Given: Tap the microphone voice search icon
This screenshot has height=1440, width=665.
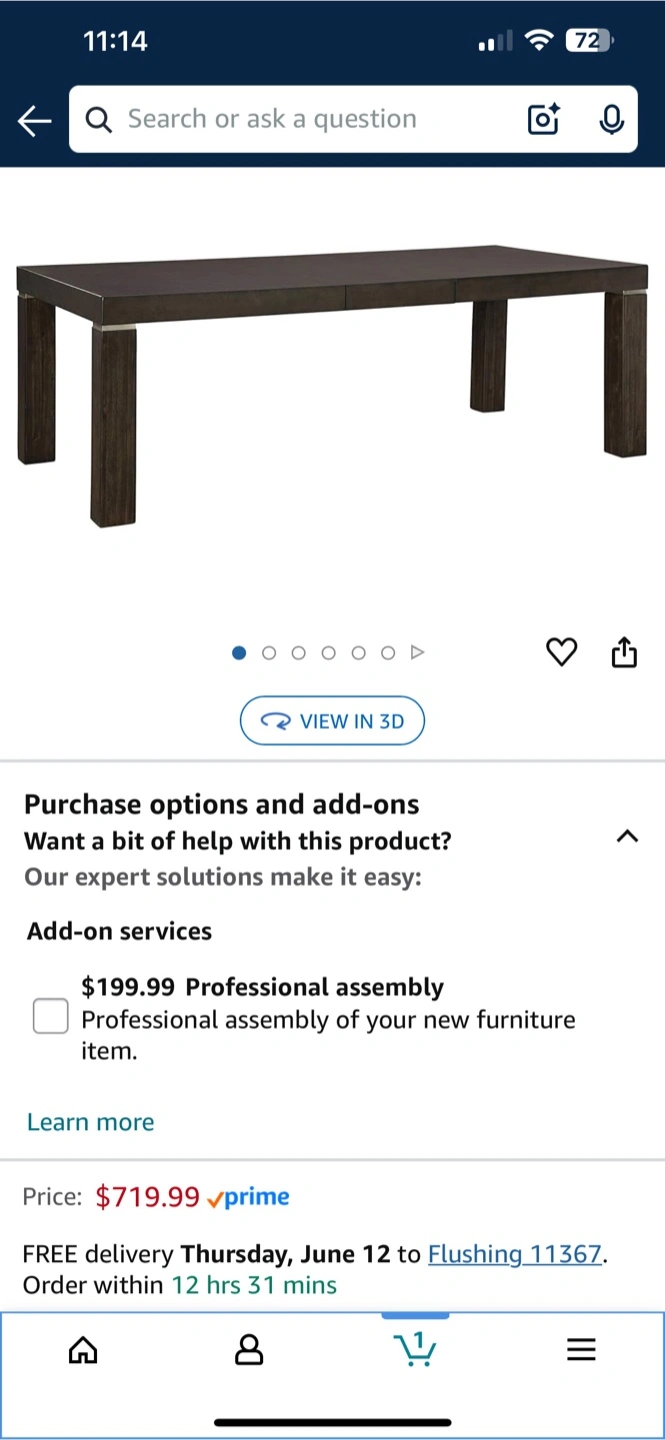Looking at the screenshot, I should 611,120.
